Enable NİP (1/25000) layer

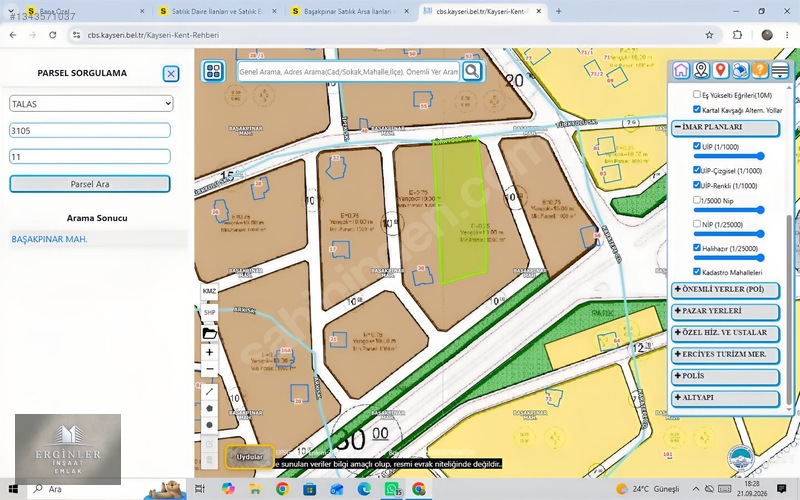pos(696,223)
